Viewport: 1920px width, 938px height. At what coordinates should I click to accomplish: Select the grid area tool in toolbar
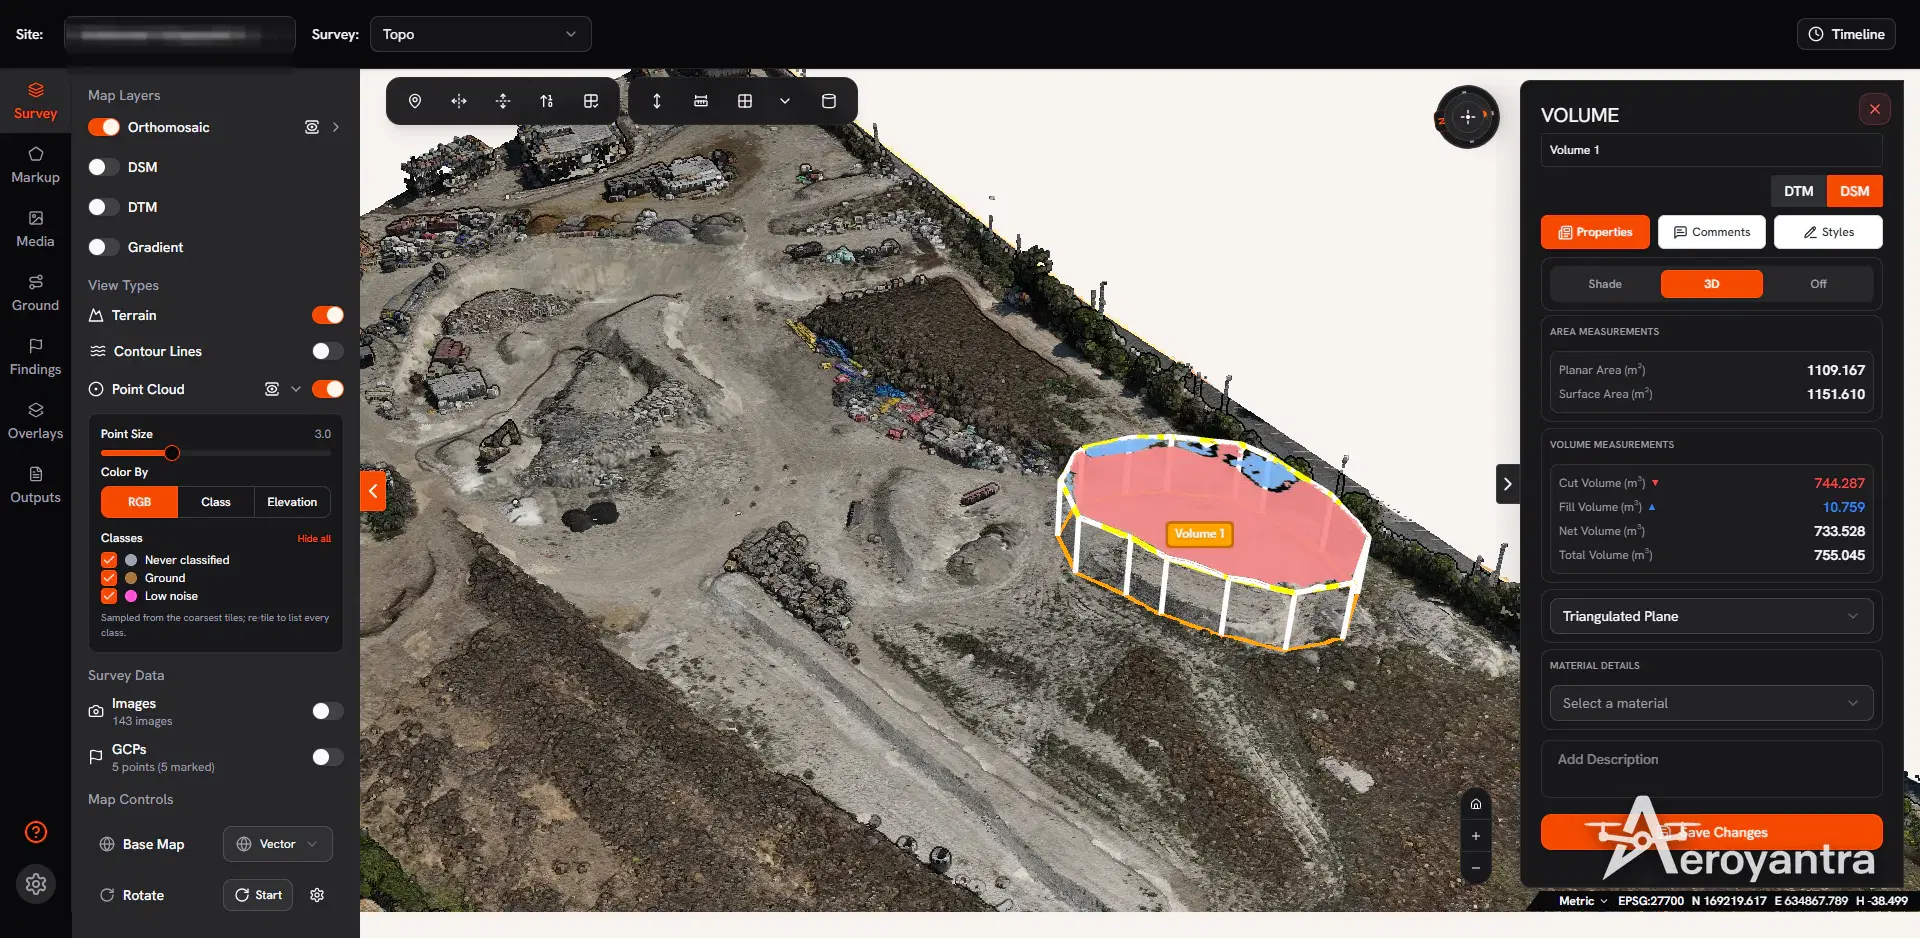[x=745, y=101]
